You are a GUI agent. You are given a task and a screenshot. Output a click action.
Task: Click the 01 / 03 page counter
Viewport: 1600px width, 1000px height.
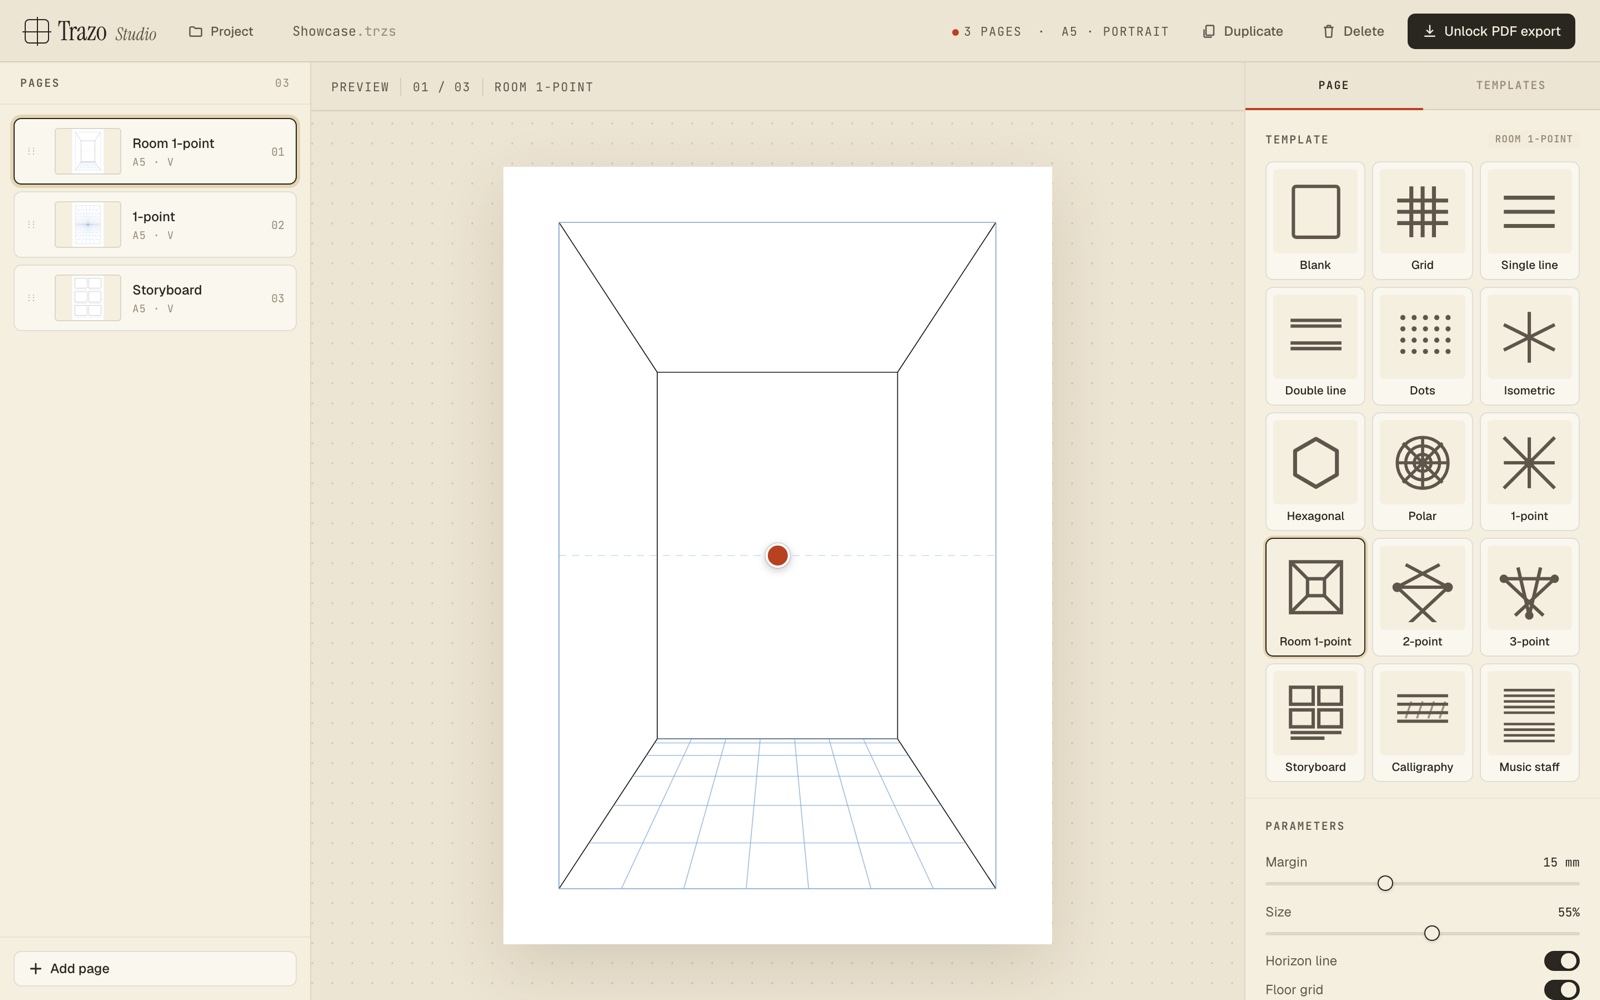441,87
